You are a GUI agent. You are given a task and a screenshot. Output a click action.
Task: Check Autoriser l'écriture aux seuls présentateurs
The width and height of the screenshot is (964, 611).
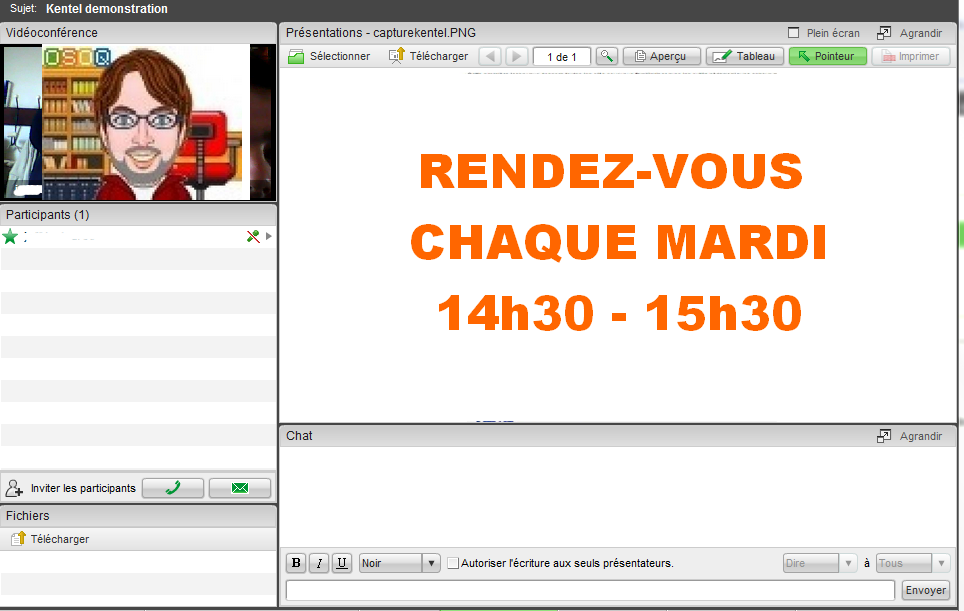coord(452,563)
